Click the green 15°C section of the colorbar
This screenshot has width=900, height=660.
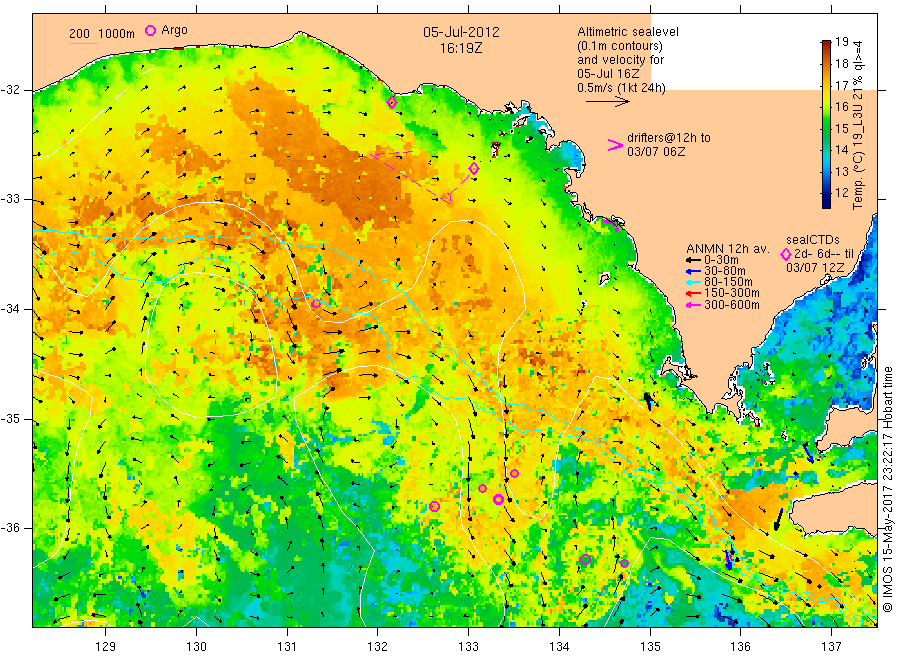[x=827, y=129]
